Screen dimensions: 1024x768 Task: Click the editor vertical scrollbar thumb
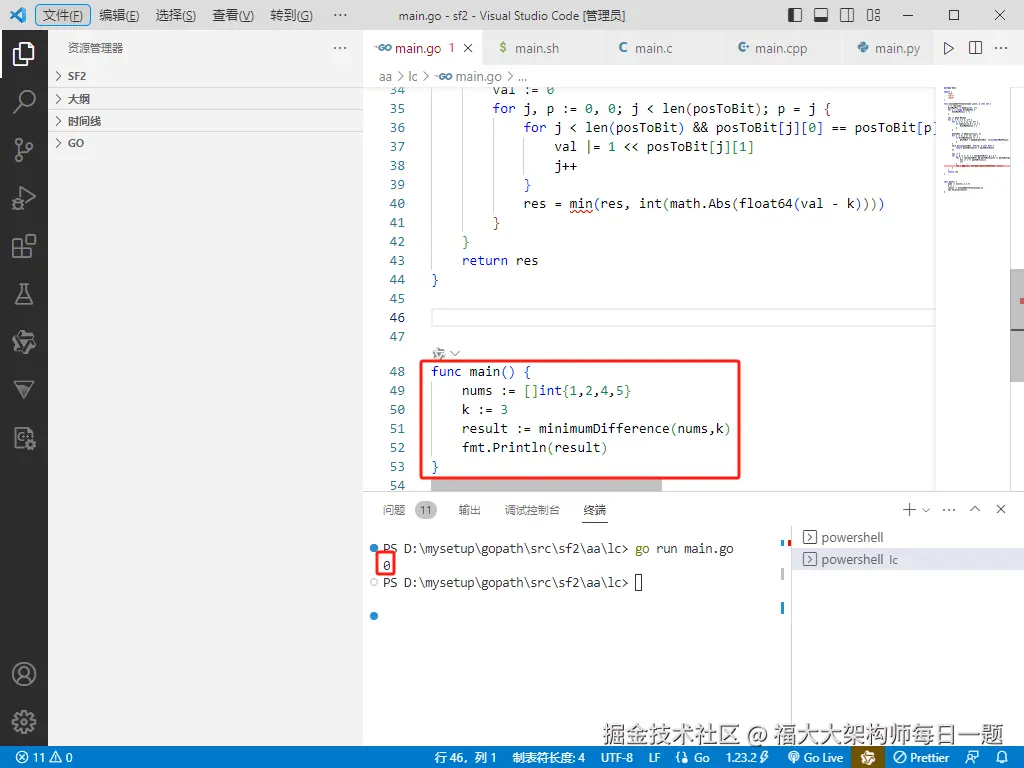pos(1017,325)
